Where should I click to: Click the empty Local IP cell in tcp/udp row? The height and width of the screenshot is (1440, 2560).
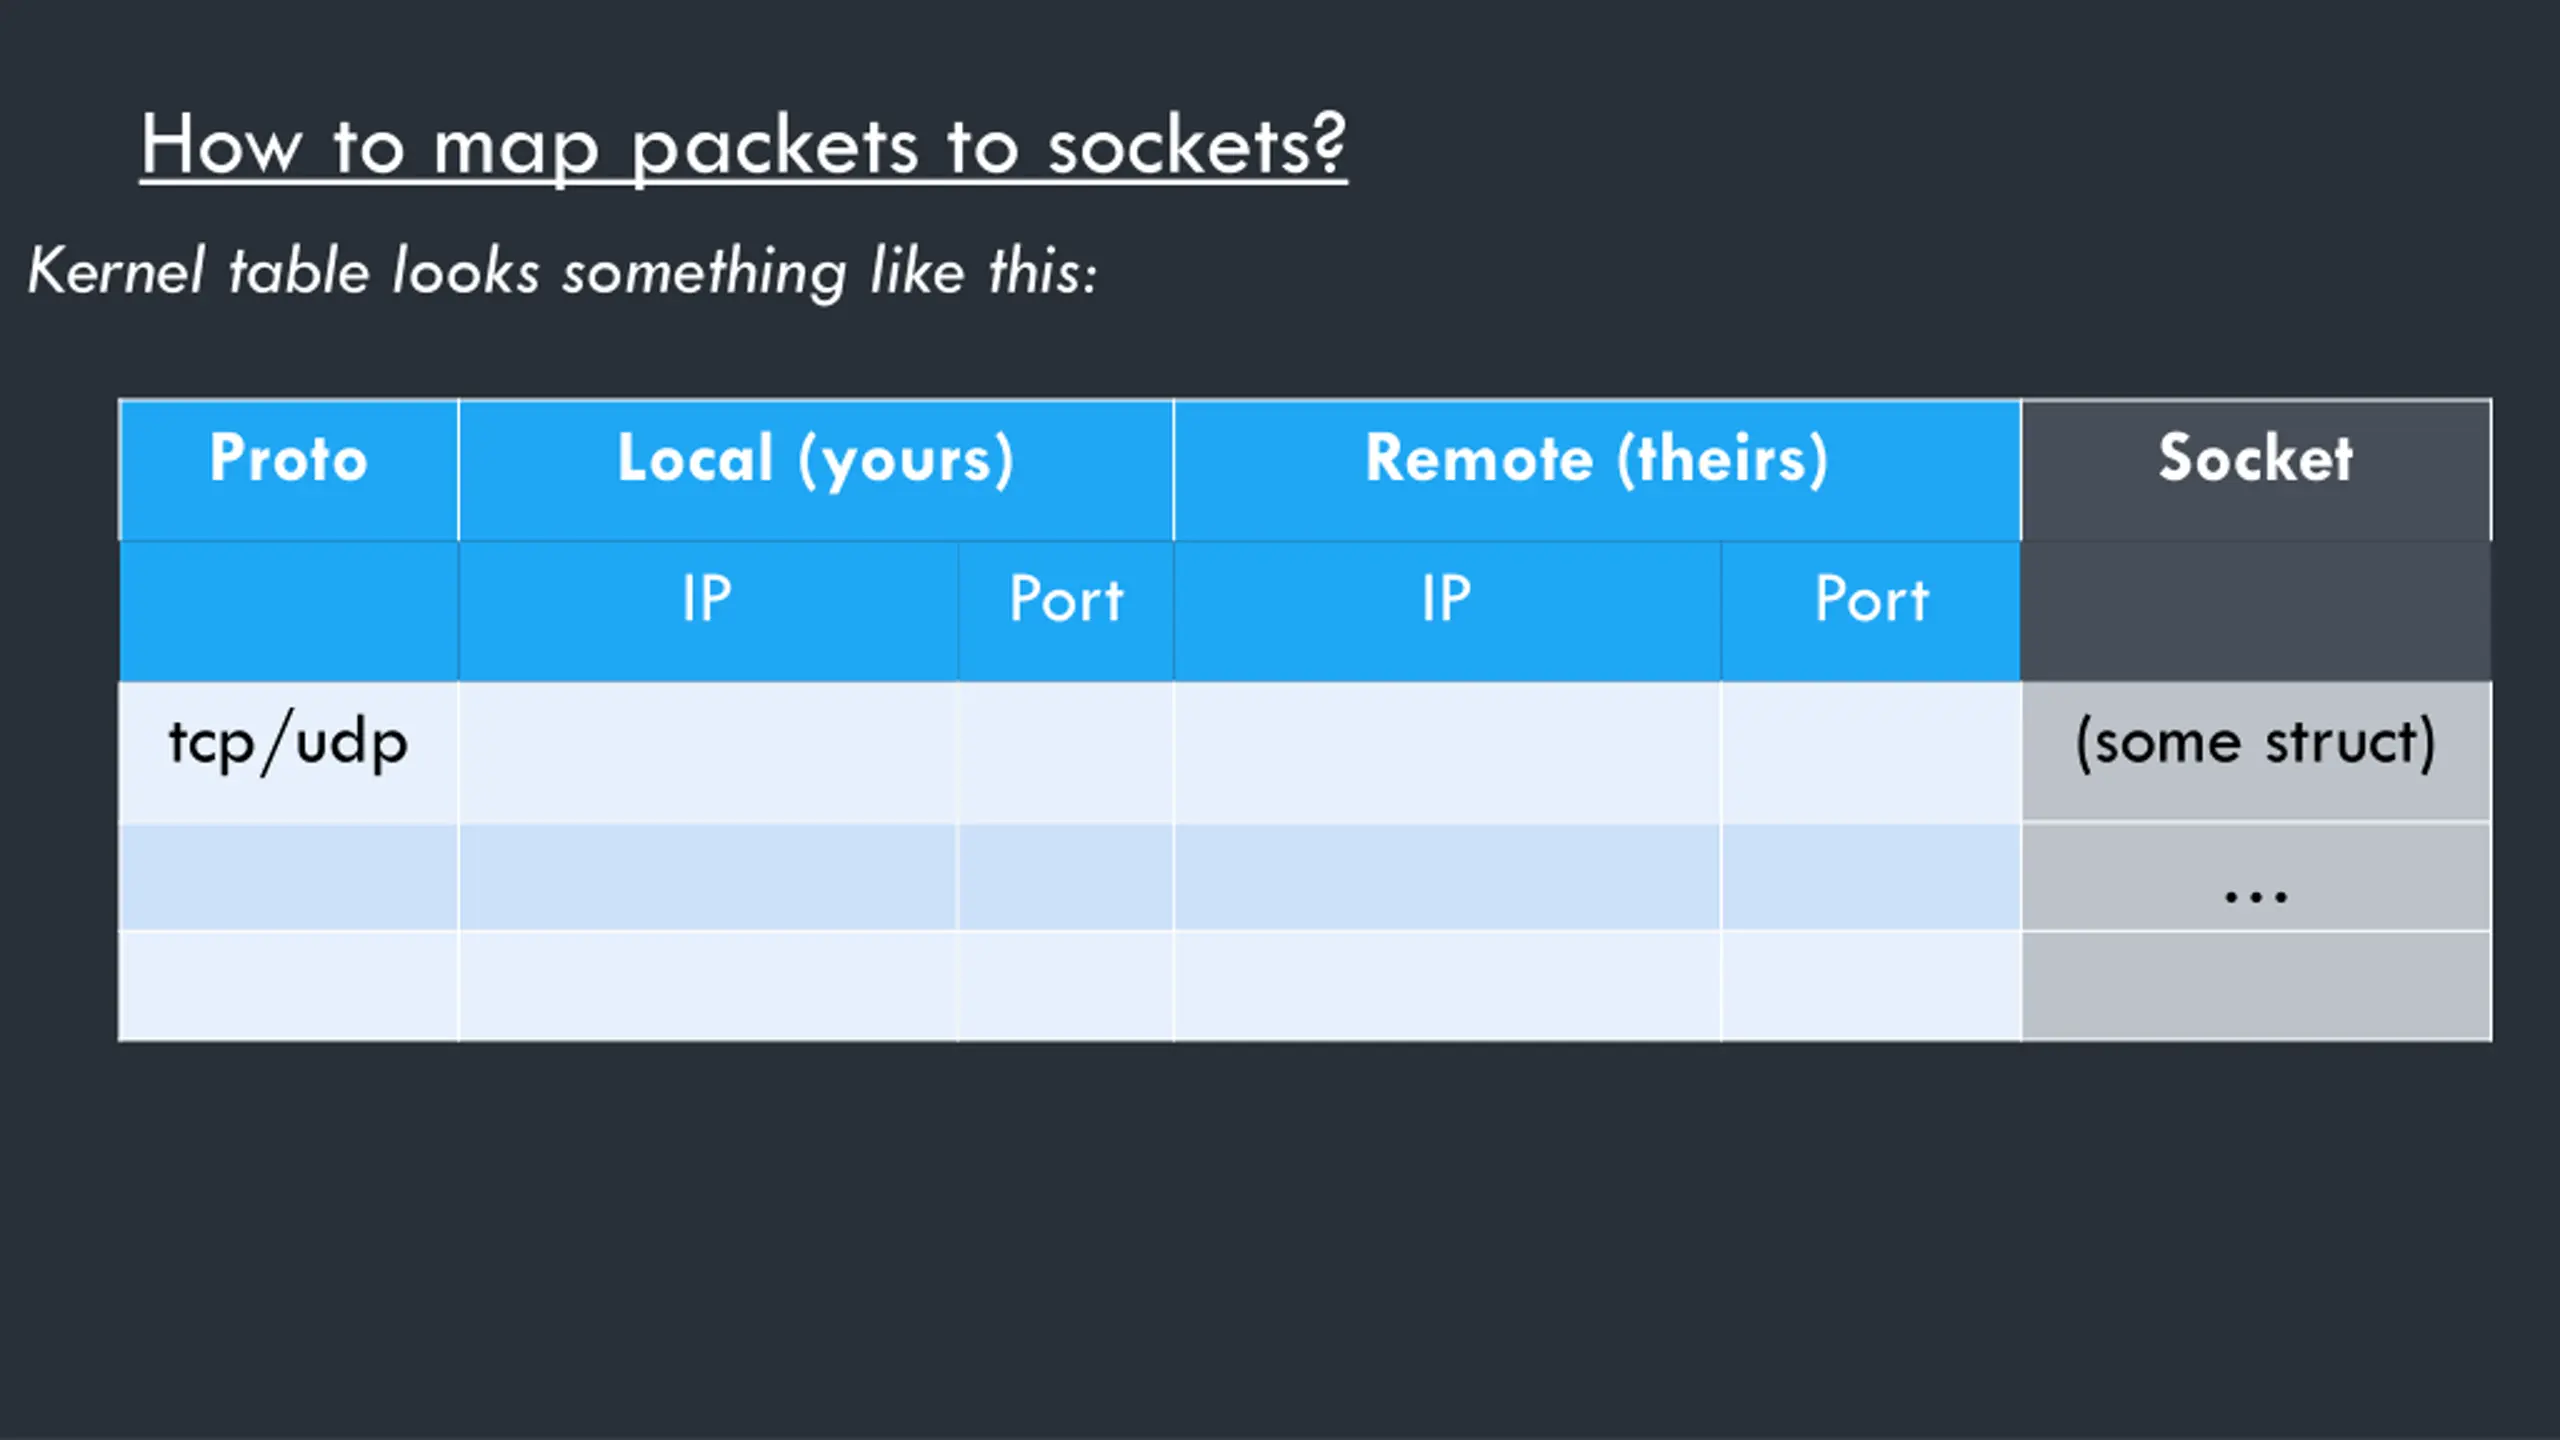click(x=708, y=752)
